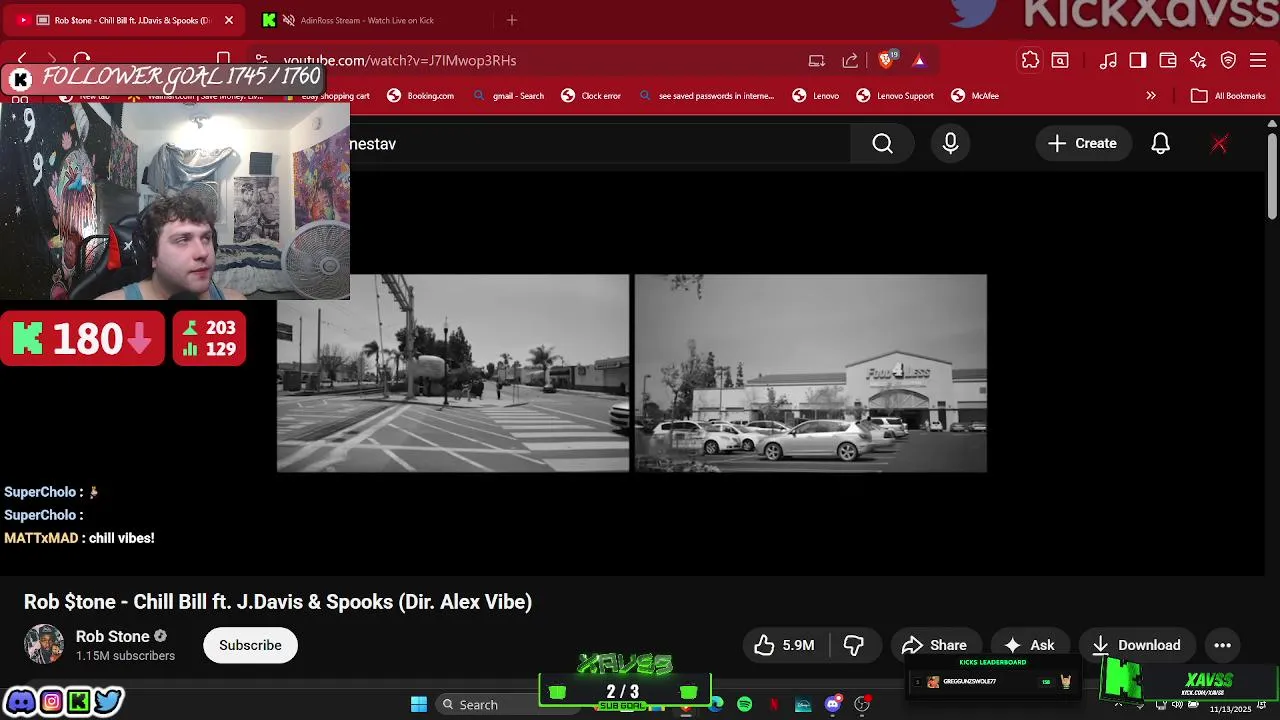Open the Ask AI assistant button
The height and width of the screenshot is (720, 1280).
[1030, 645]
